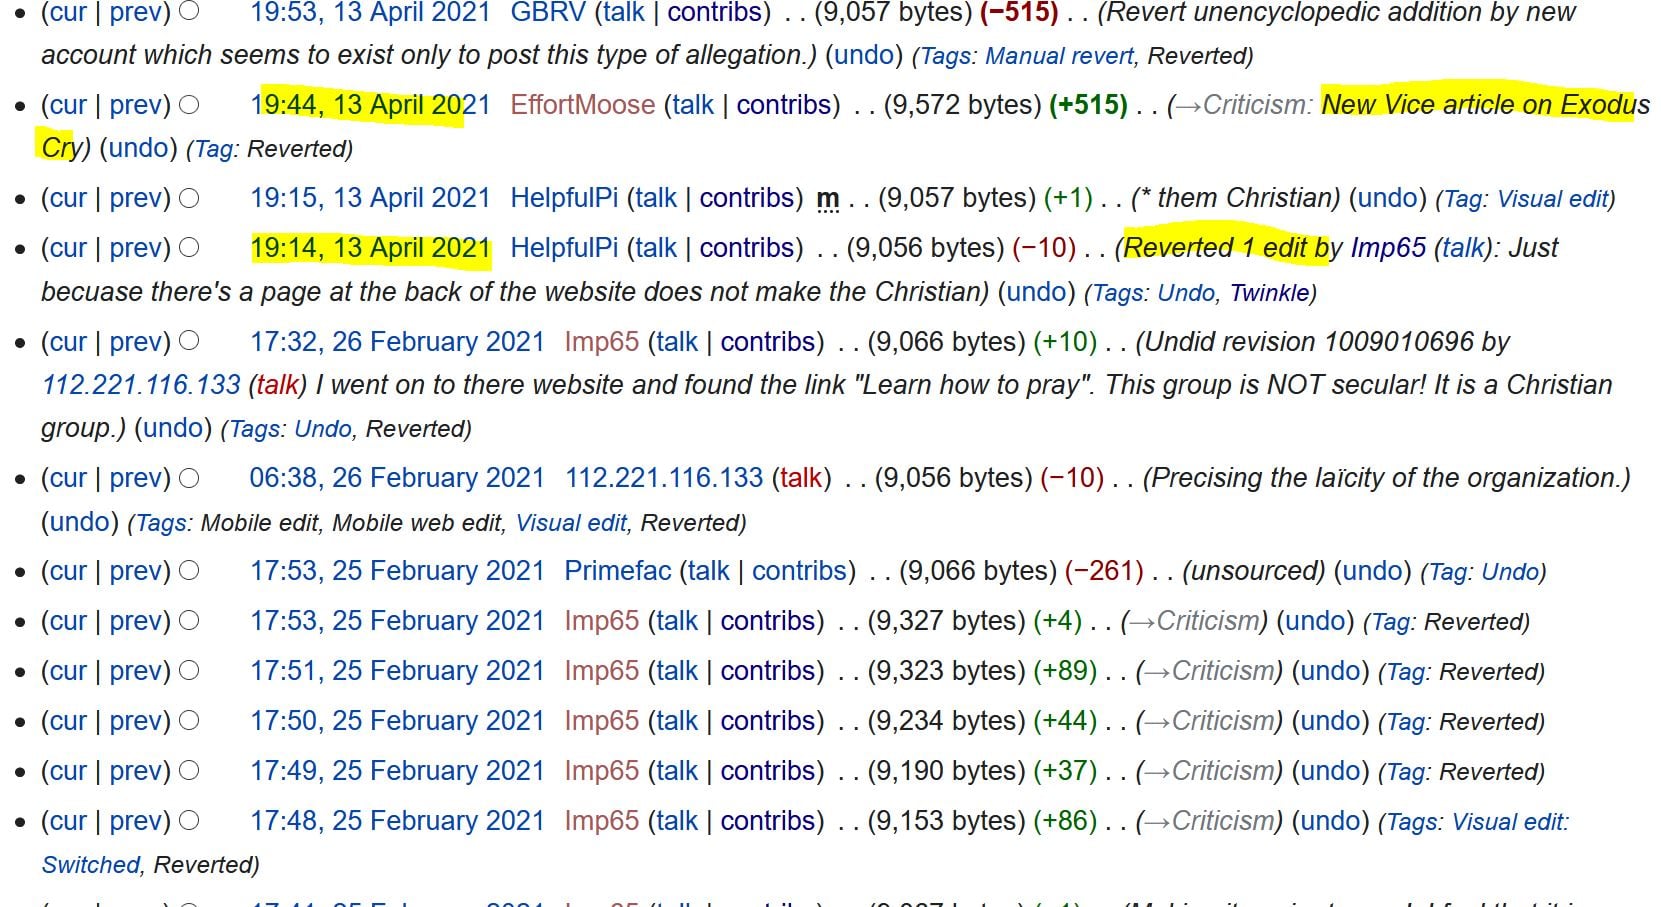This screenshot has height=907, width=1661.
Task: Open GBRV's talk page link
Action: point(623,13)
